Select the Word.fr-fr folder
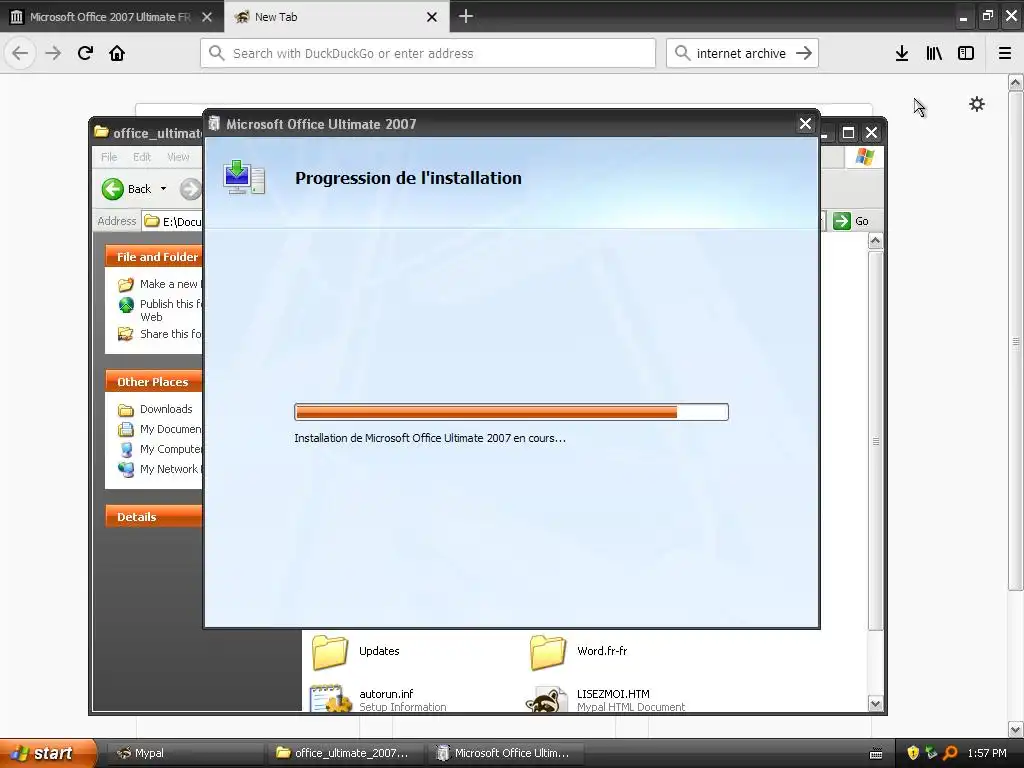The height and width of the screenshot is (768, 1024). coord(579,651)
